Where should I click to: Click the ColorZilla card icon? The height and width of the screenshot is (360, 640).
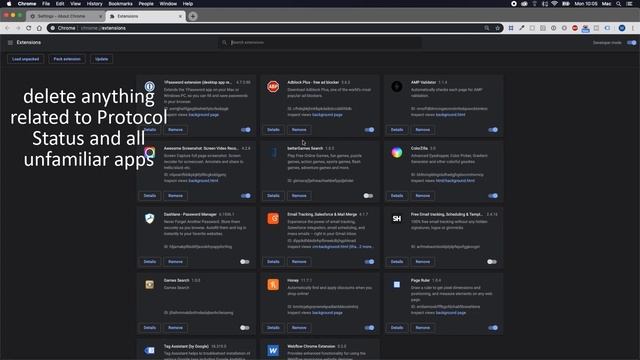pyautogui.click(x=397, y=153)
